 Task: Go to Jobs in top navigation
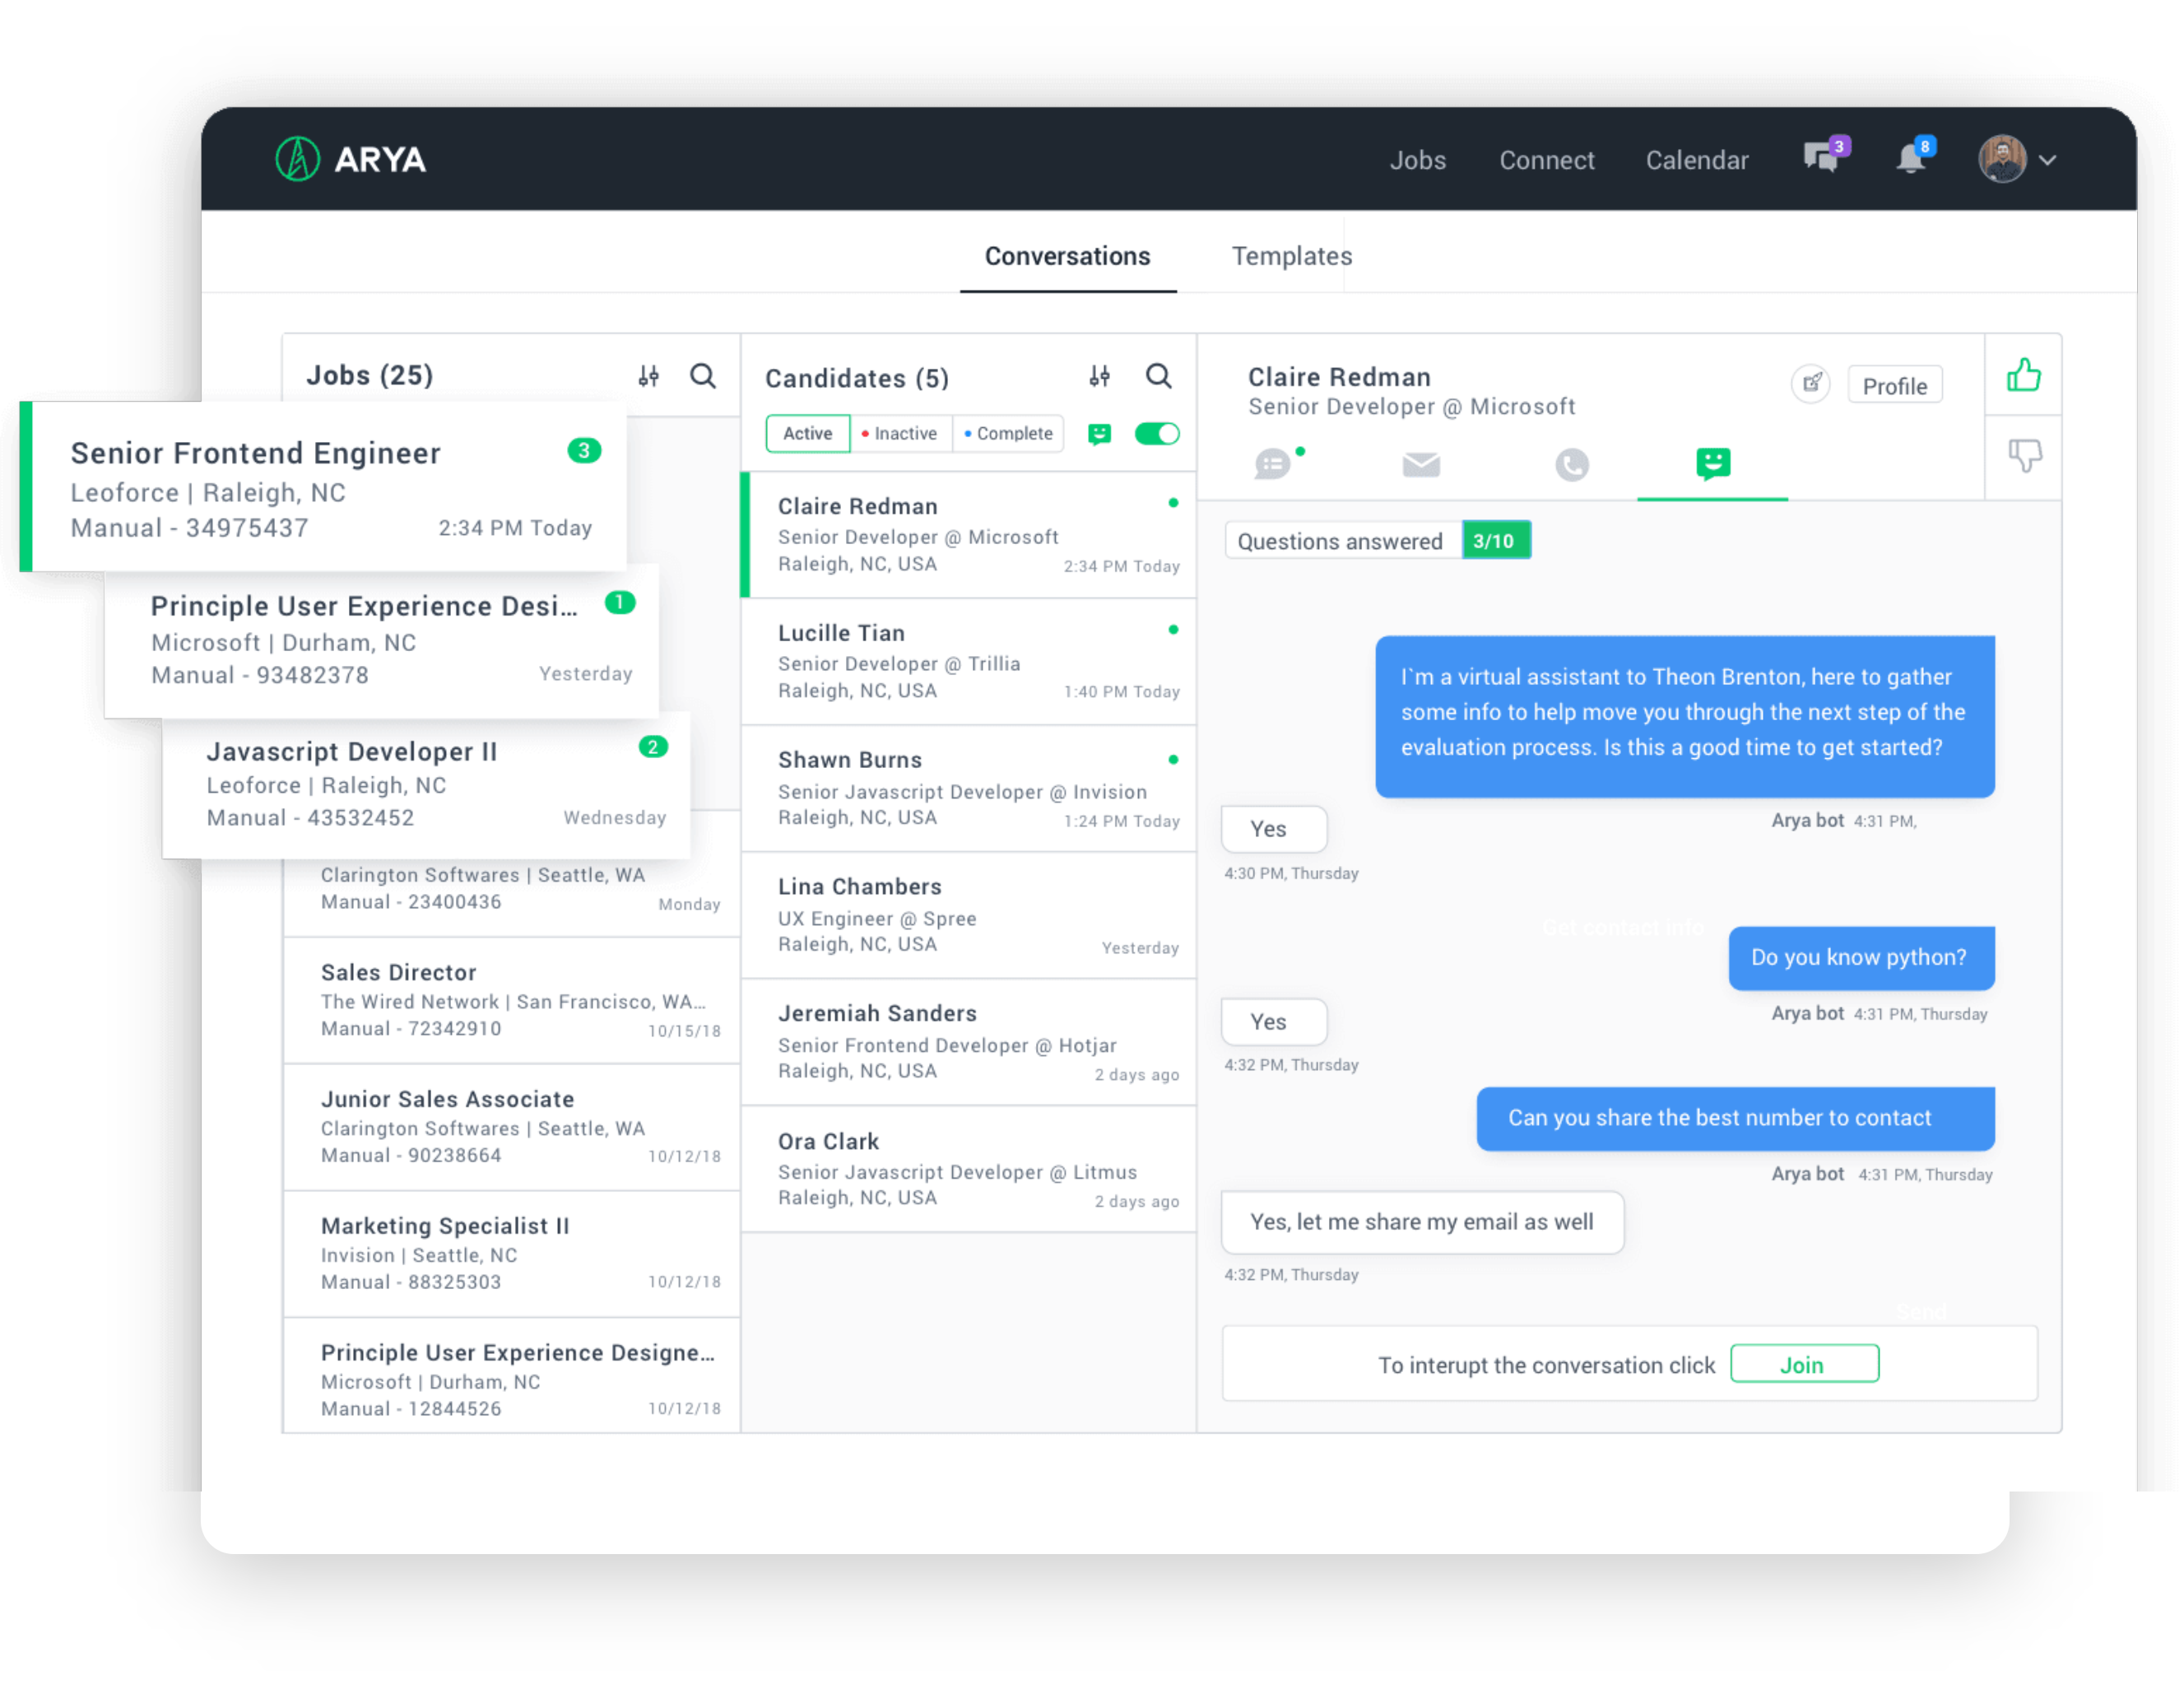pos(1417,160)
